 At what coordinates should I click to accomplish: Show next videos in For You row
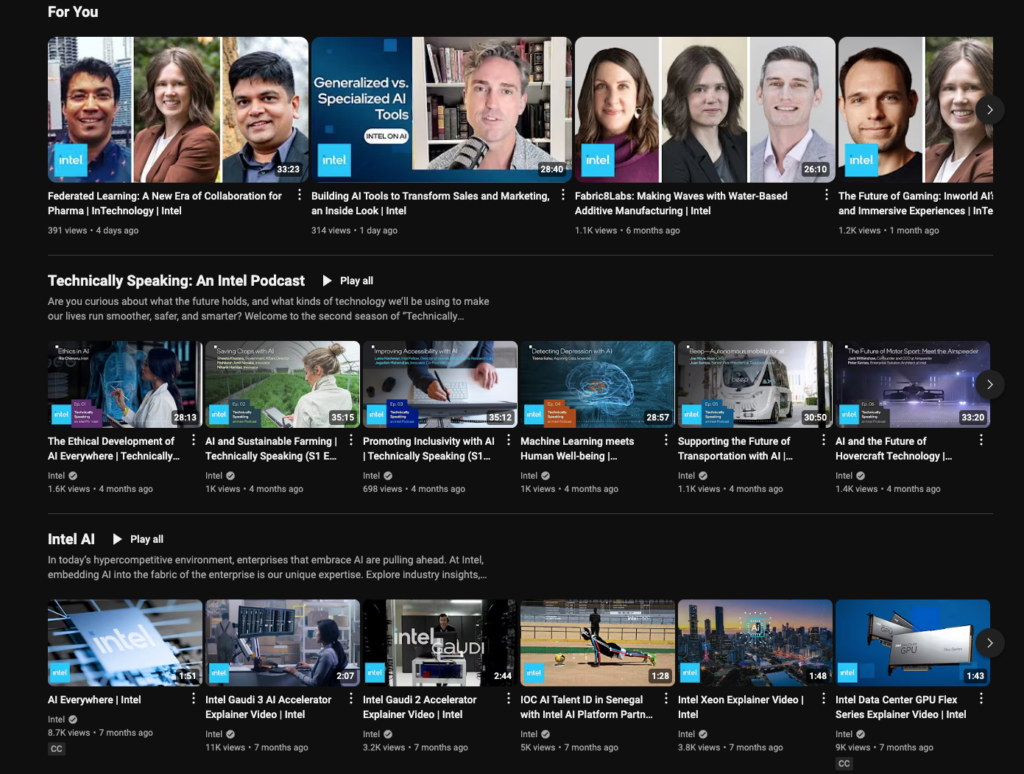tap(990, 110)
